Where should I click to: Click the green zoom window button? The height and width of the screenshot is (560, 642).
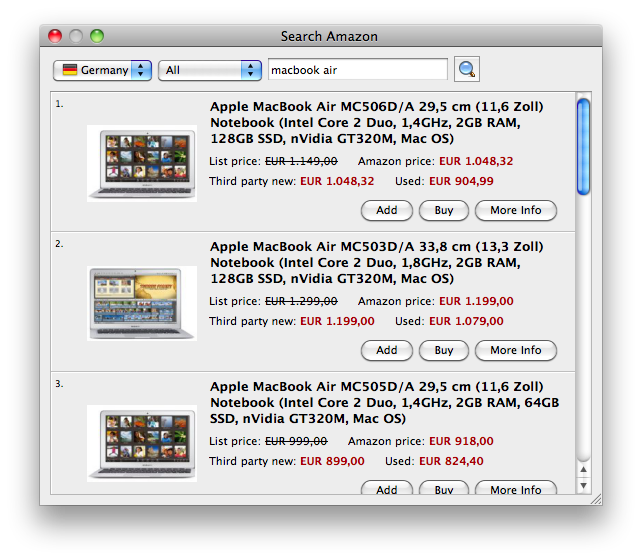point(97,36)
